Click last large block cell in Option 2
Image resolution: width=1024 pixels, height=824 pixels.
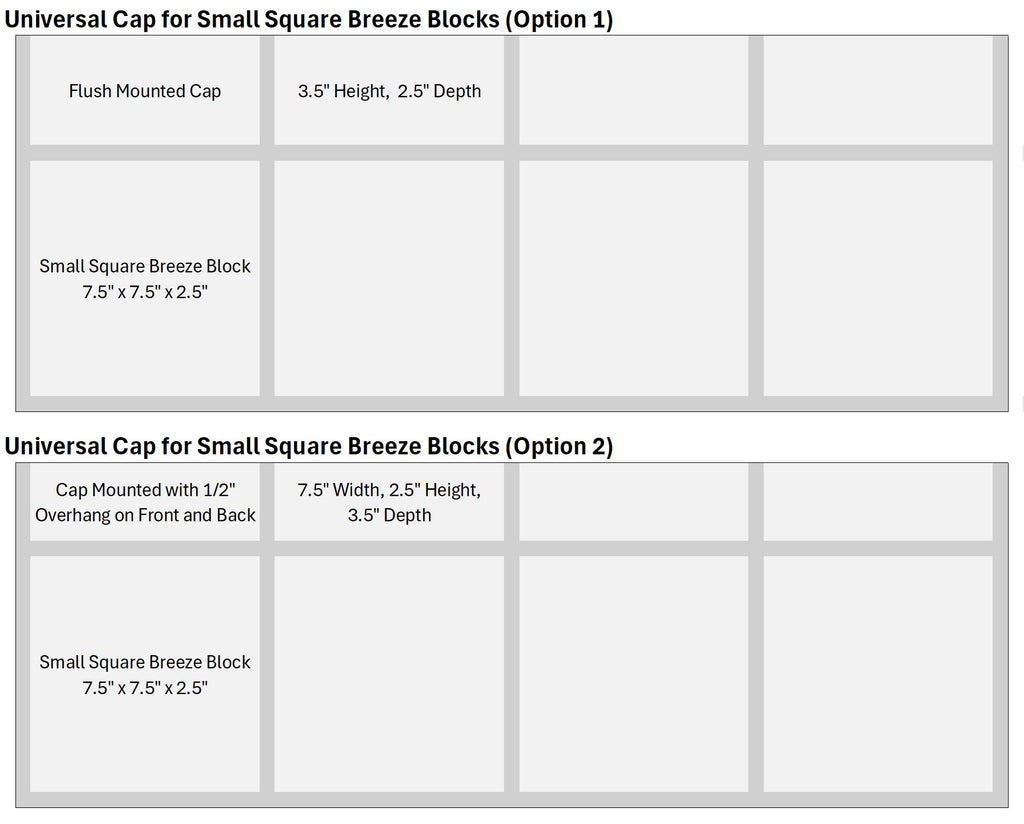pos(877,674)
